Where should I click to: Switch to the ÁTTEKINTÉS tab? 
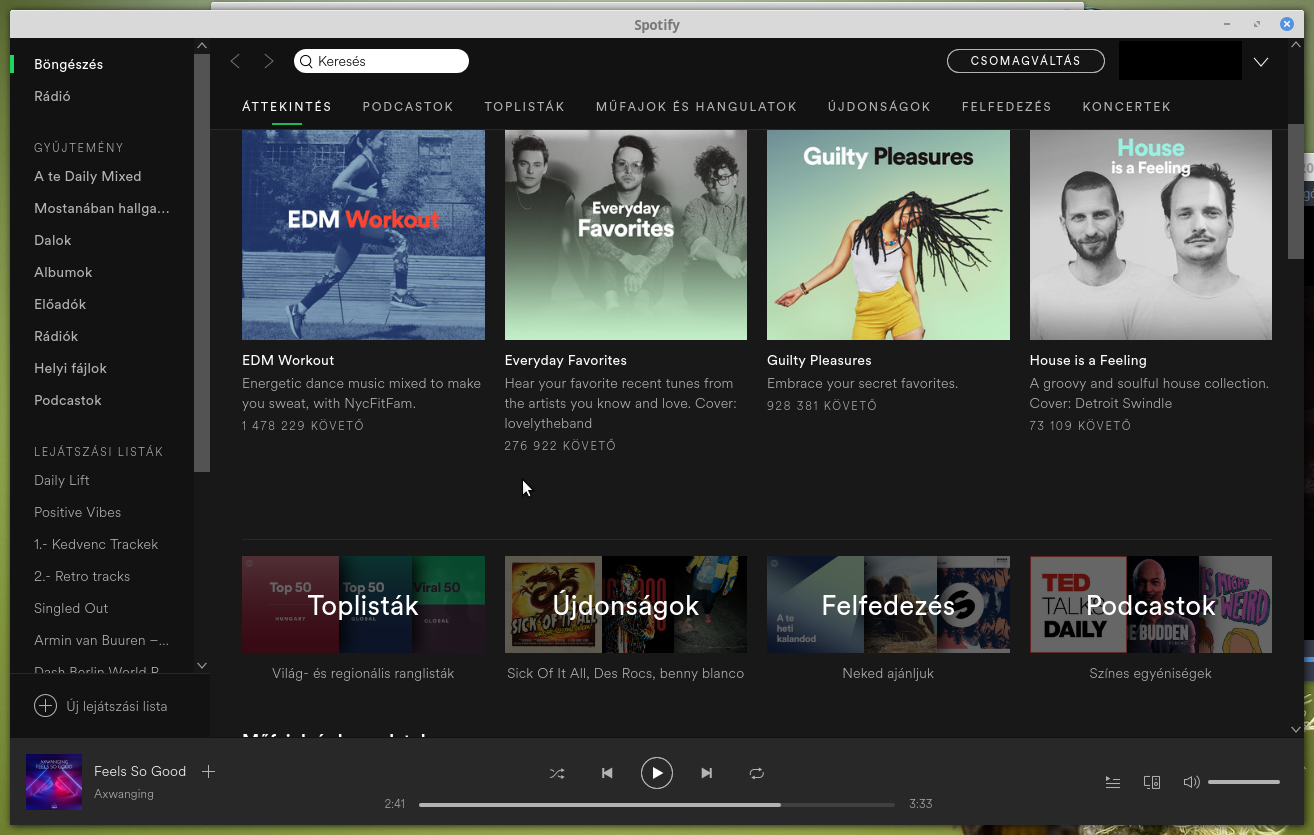(x=287, y=107)
